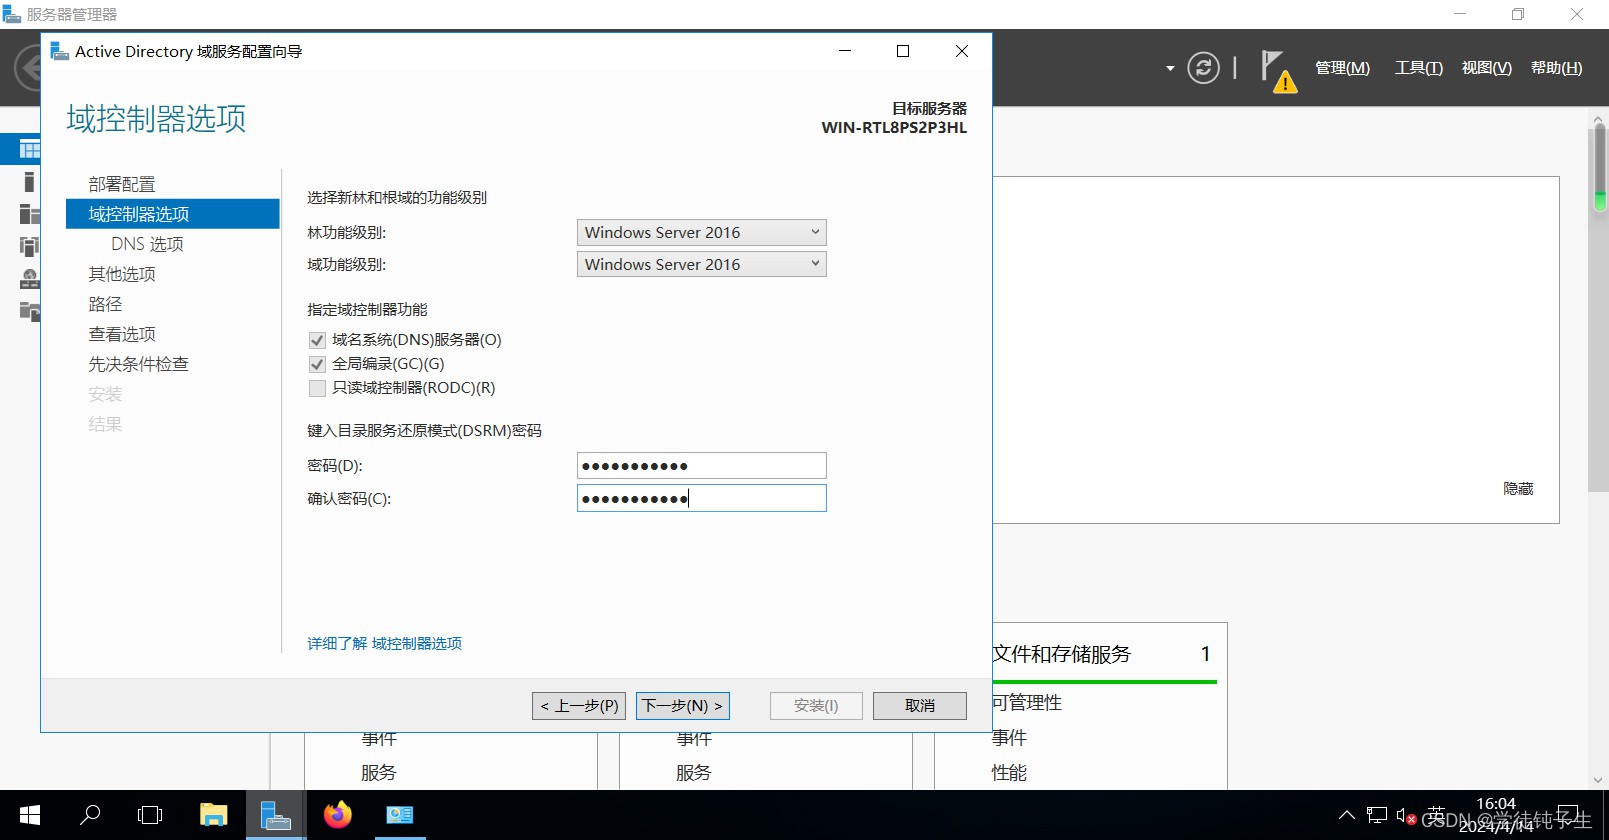Toggle the Global Catalog (GC) checkbox
The image size is (1609, 840).
[x=317, y=364]
